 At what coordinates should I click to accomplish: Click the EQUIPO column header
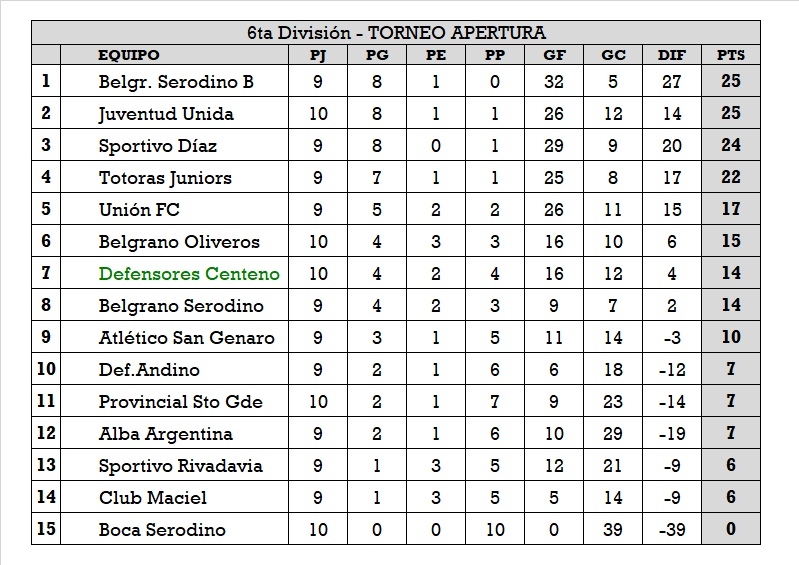pyautogui.click(x=128, y=55)
